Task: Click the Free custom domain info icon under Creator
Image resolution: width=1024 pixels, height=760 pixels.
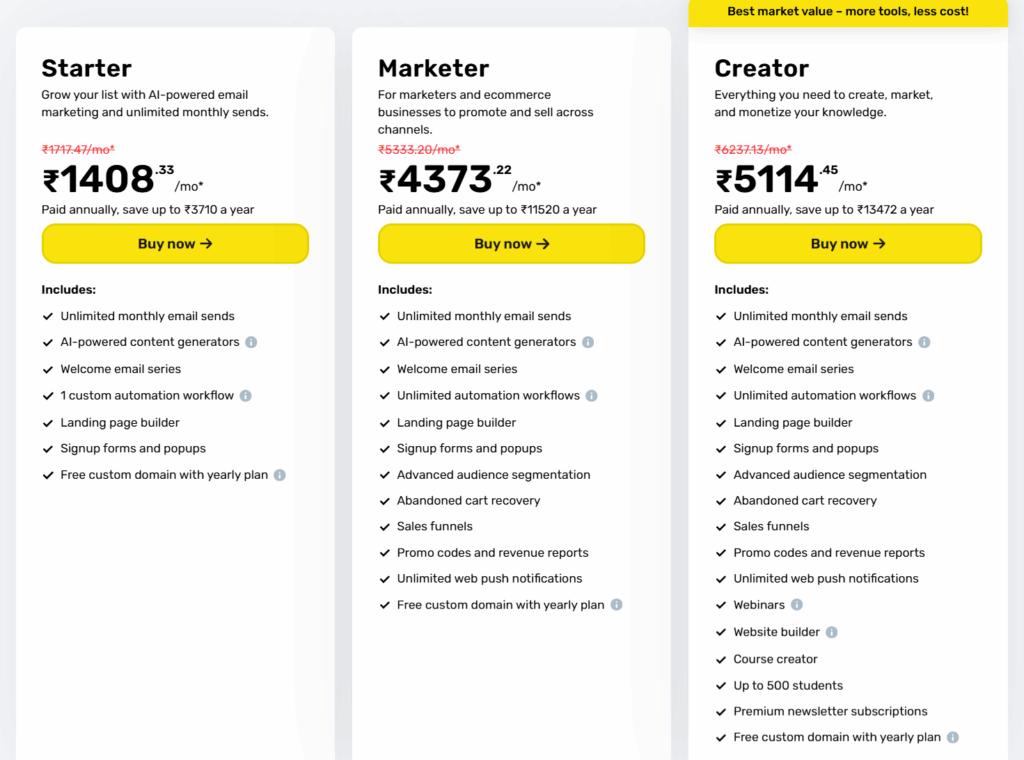Action: tap(954, 737)
